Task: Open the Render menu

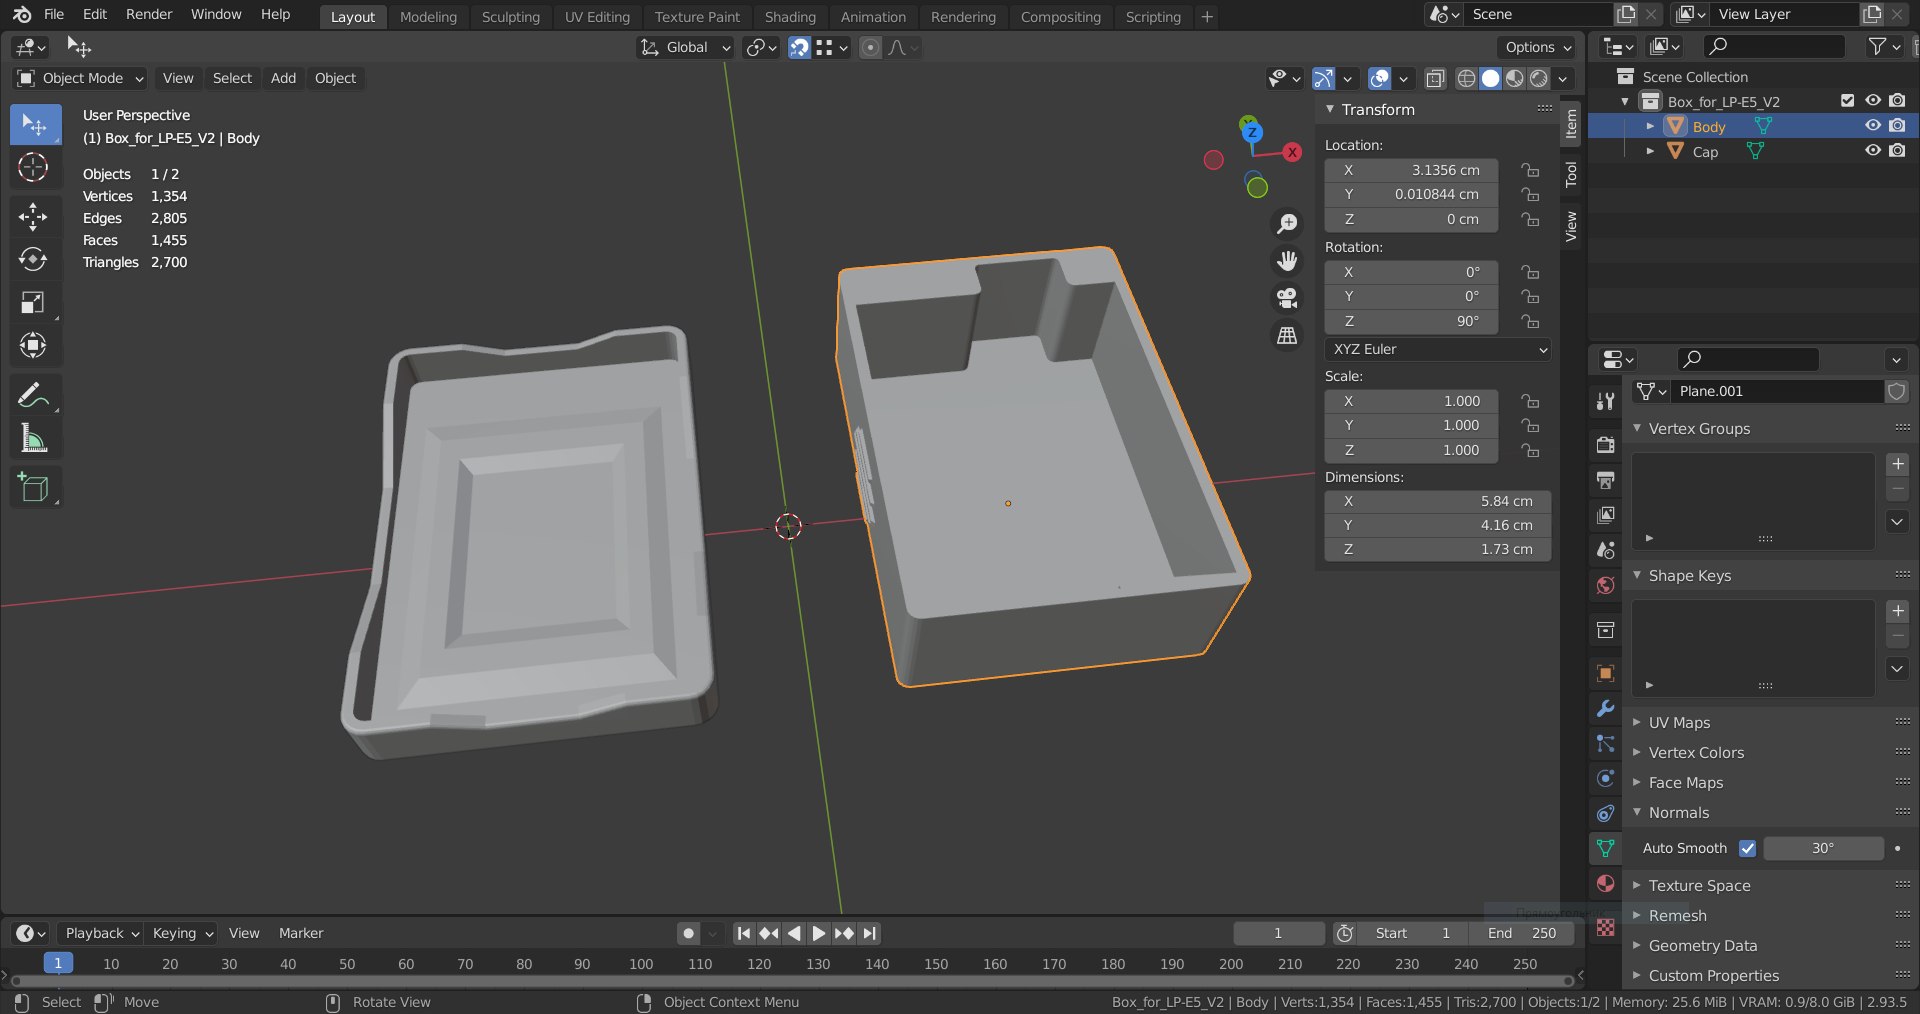Action: pyautogui.click(x=148, y=14)
